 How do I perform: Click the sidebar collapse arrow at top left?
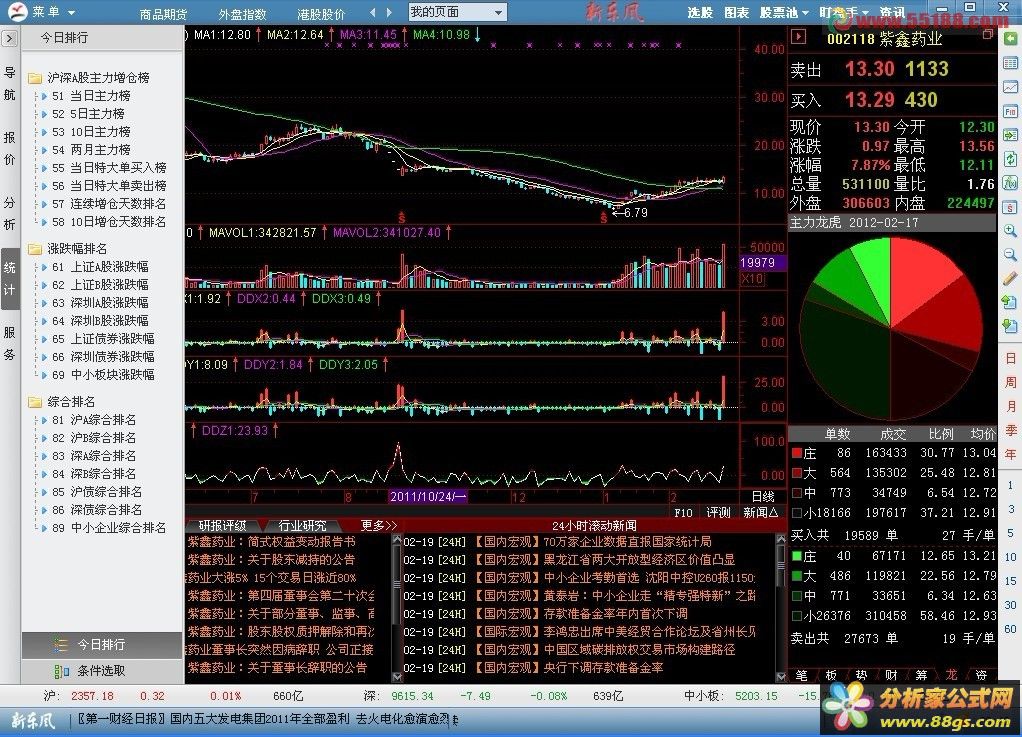(9, 39)
